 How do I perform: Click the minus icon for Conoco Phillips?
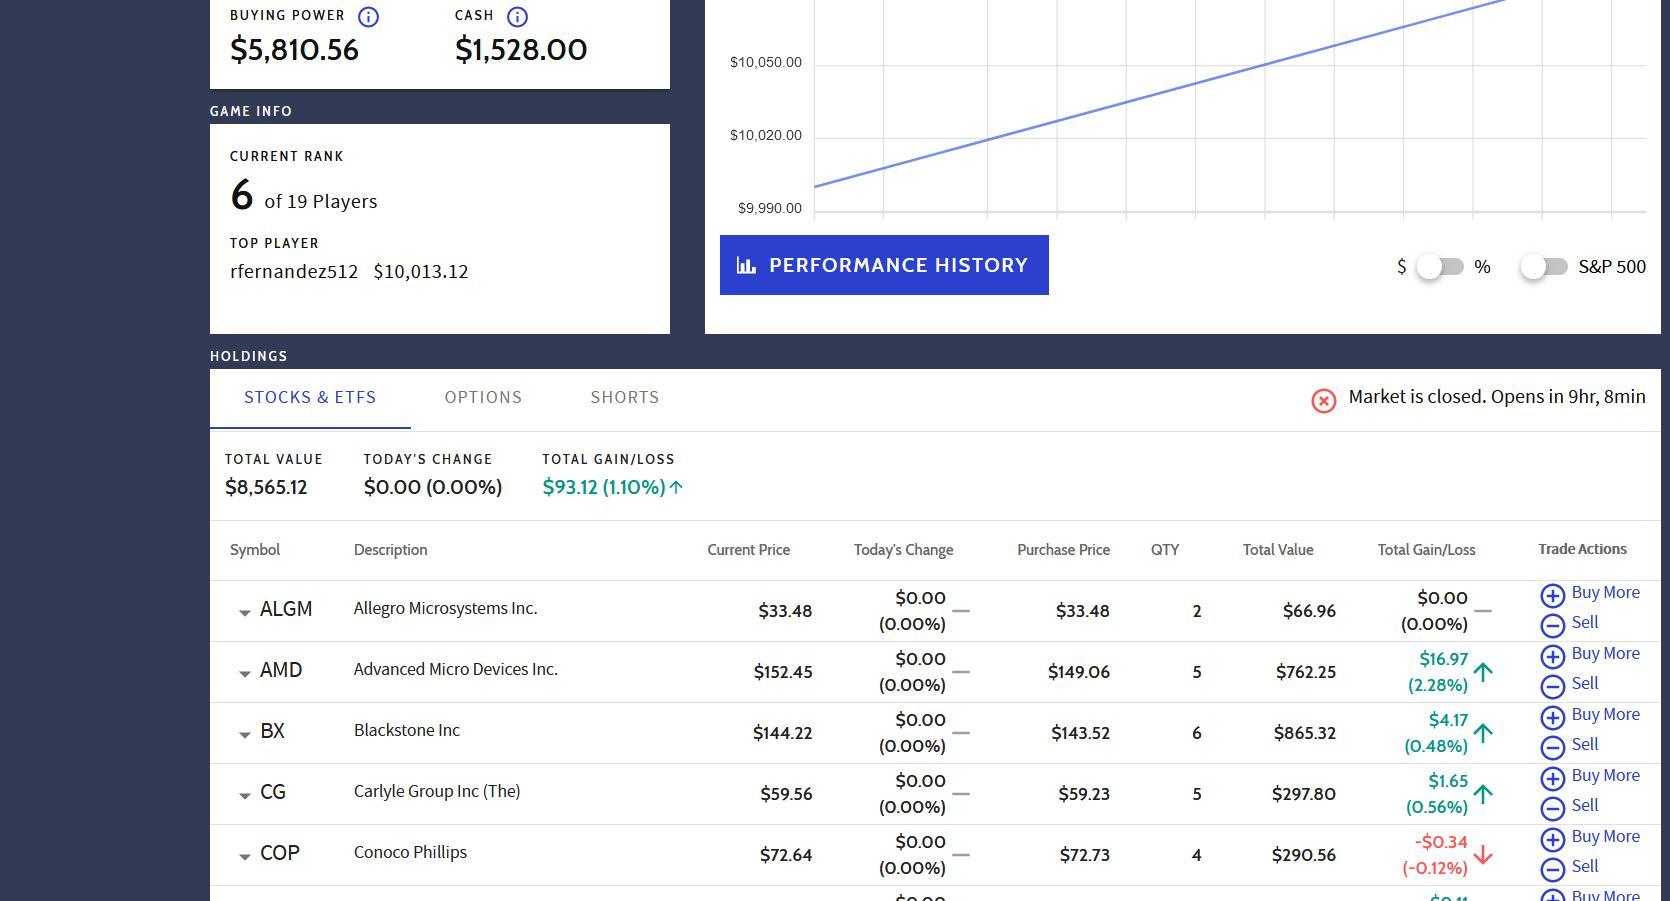click(1552, 870)
